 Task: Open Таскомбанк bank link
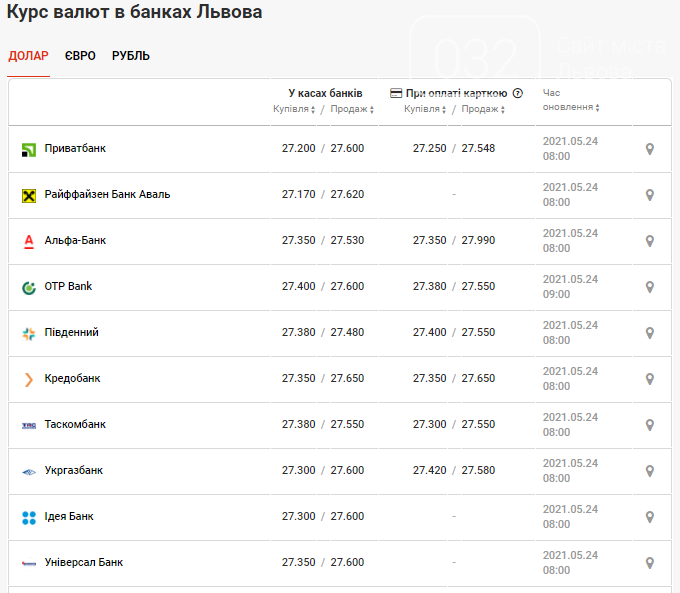[x=75, y=424]
